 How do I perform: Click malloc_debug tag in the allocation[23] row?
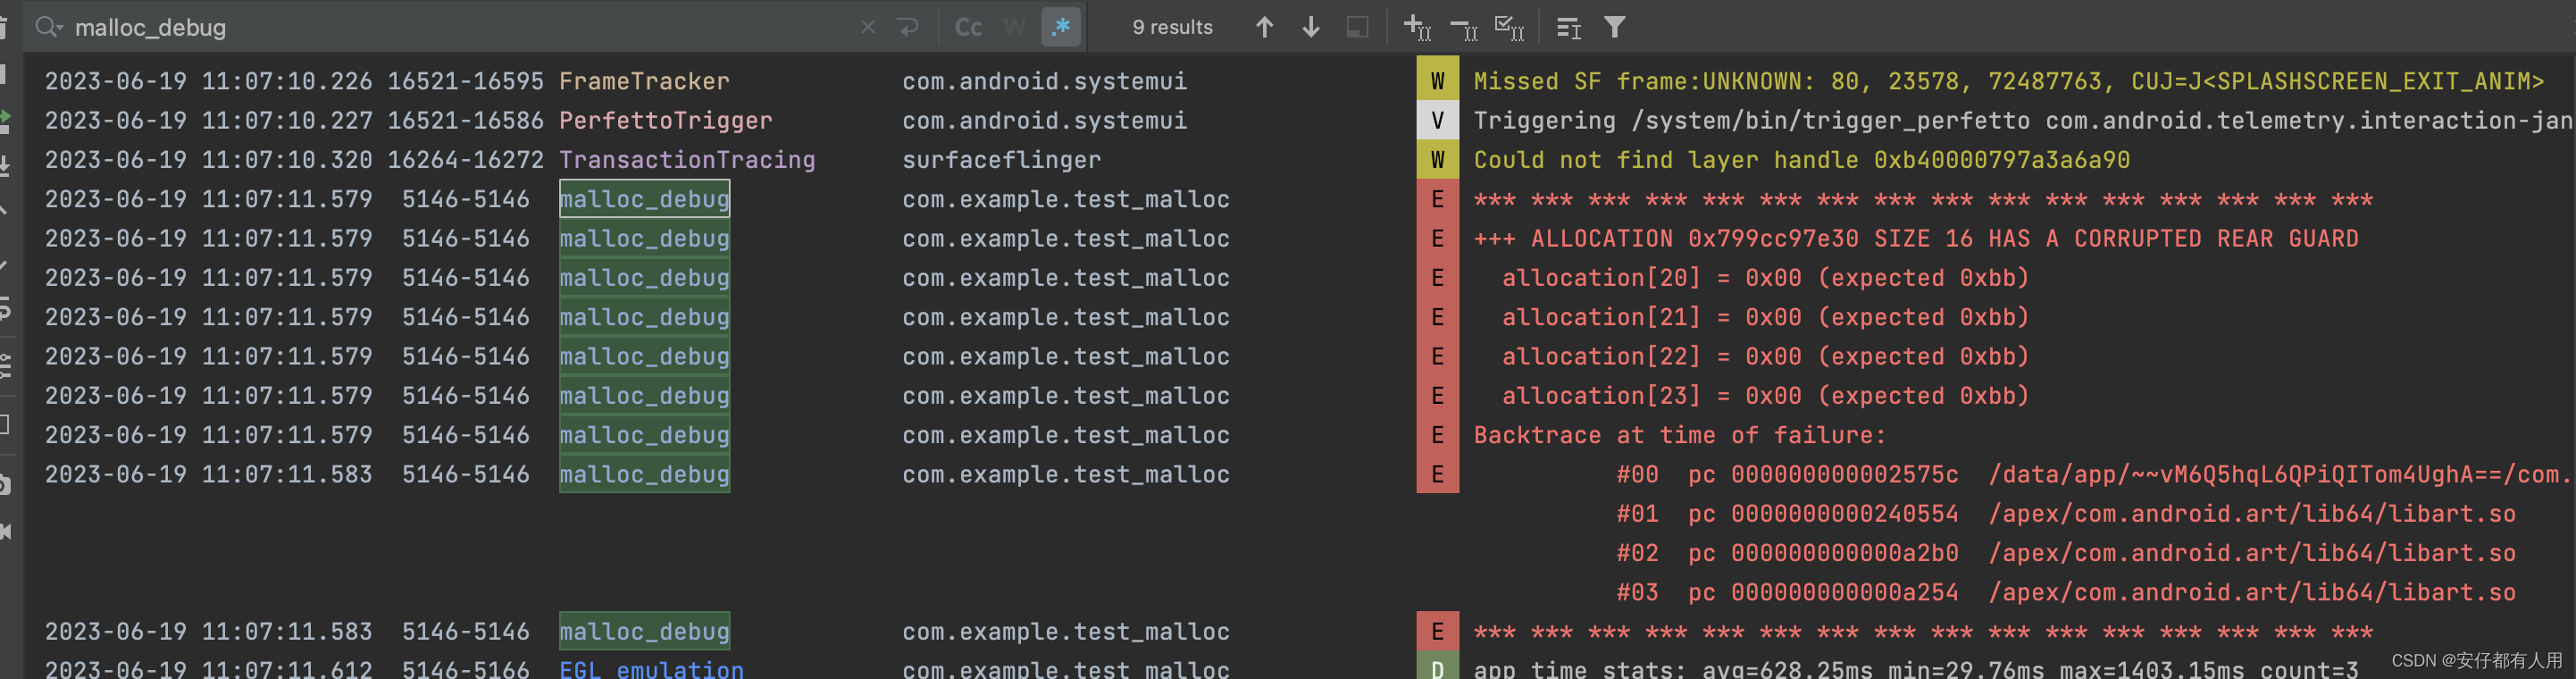click(x=644, y=395)
